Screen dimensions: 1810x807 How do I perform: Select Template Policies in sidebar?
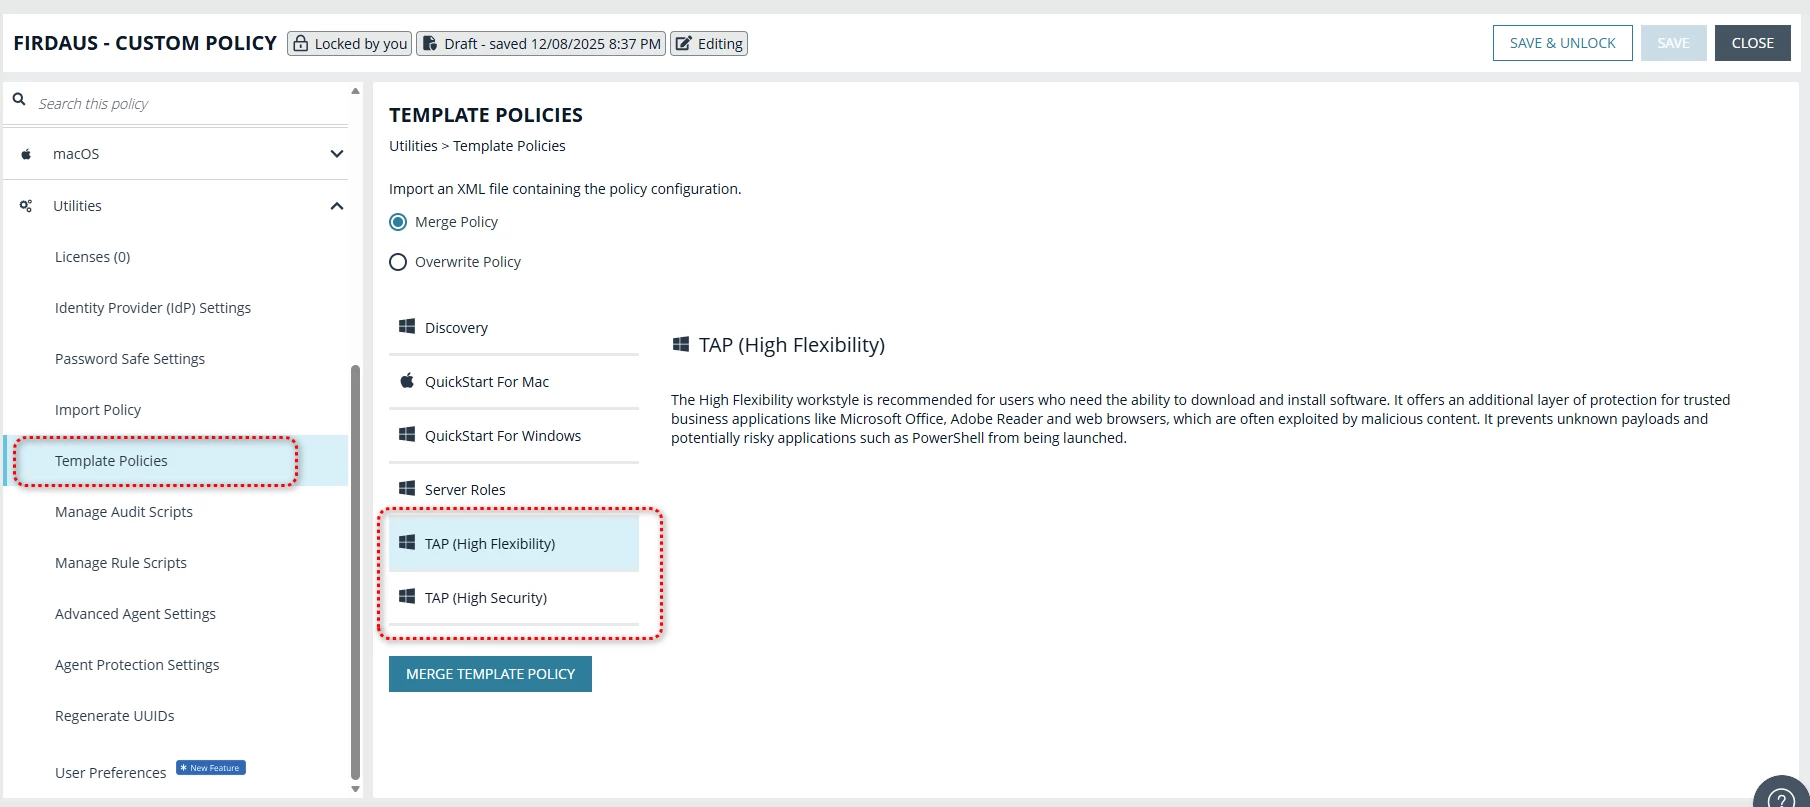[x=176, y=461]
